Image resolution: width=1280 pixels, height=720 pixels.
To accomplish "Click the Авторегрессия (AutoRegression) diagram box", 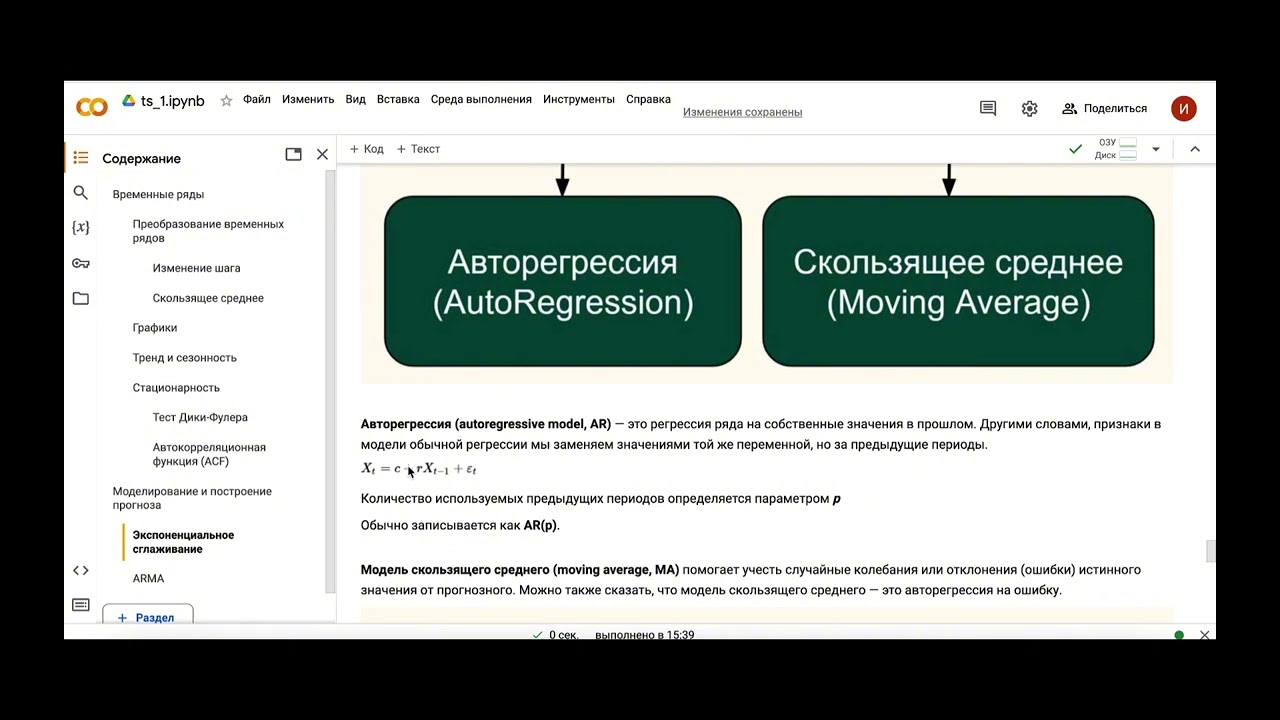I will pos(563,281).
